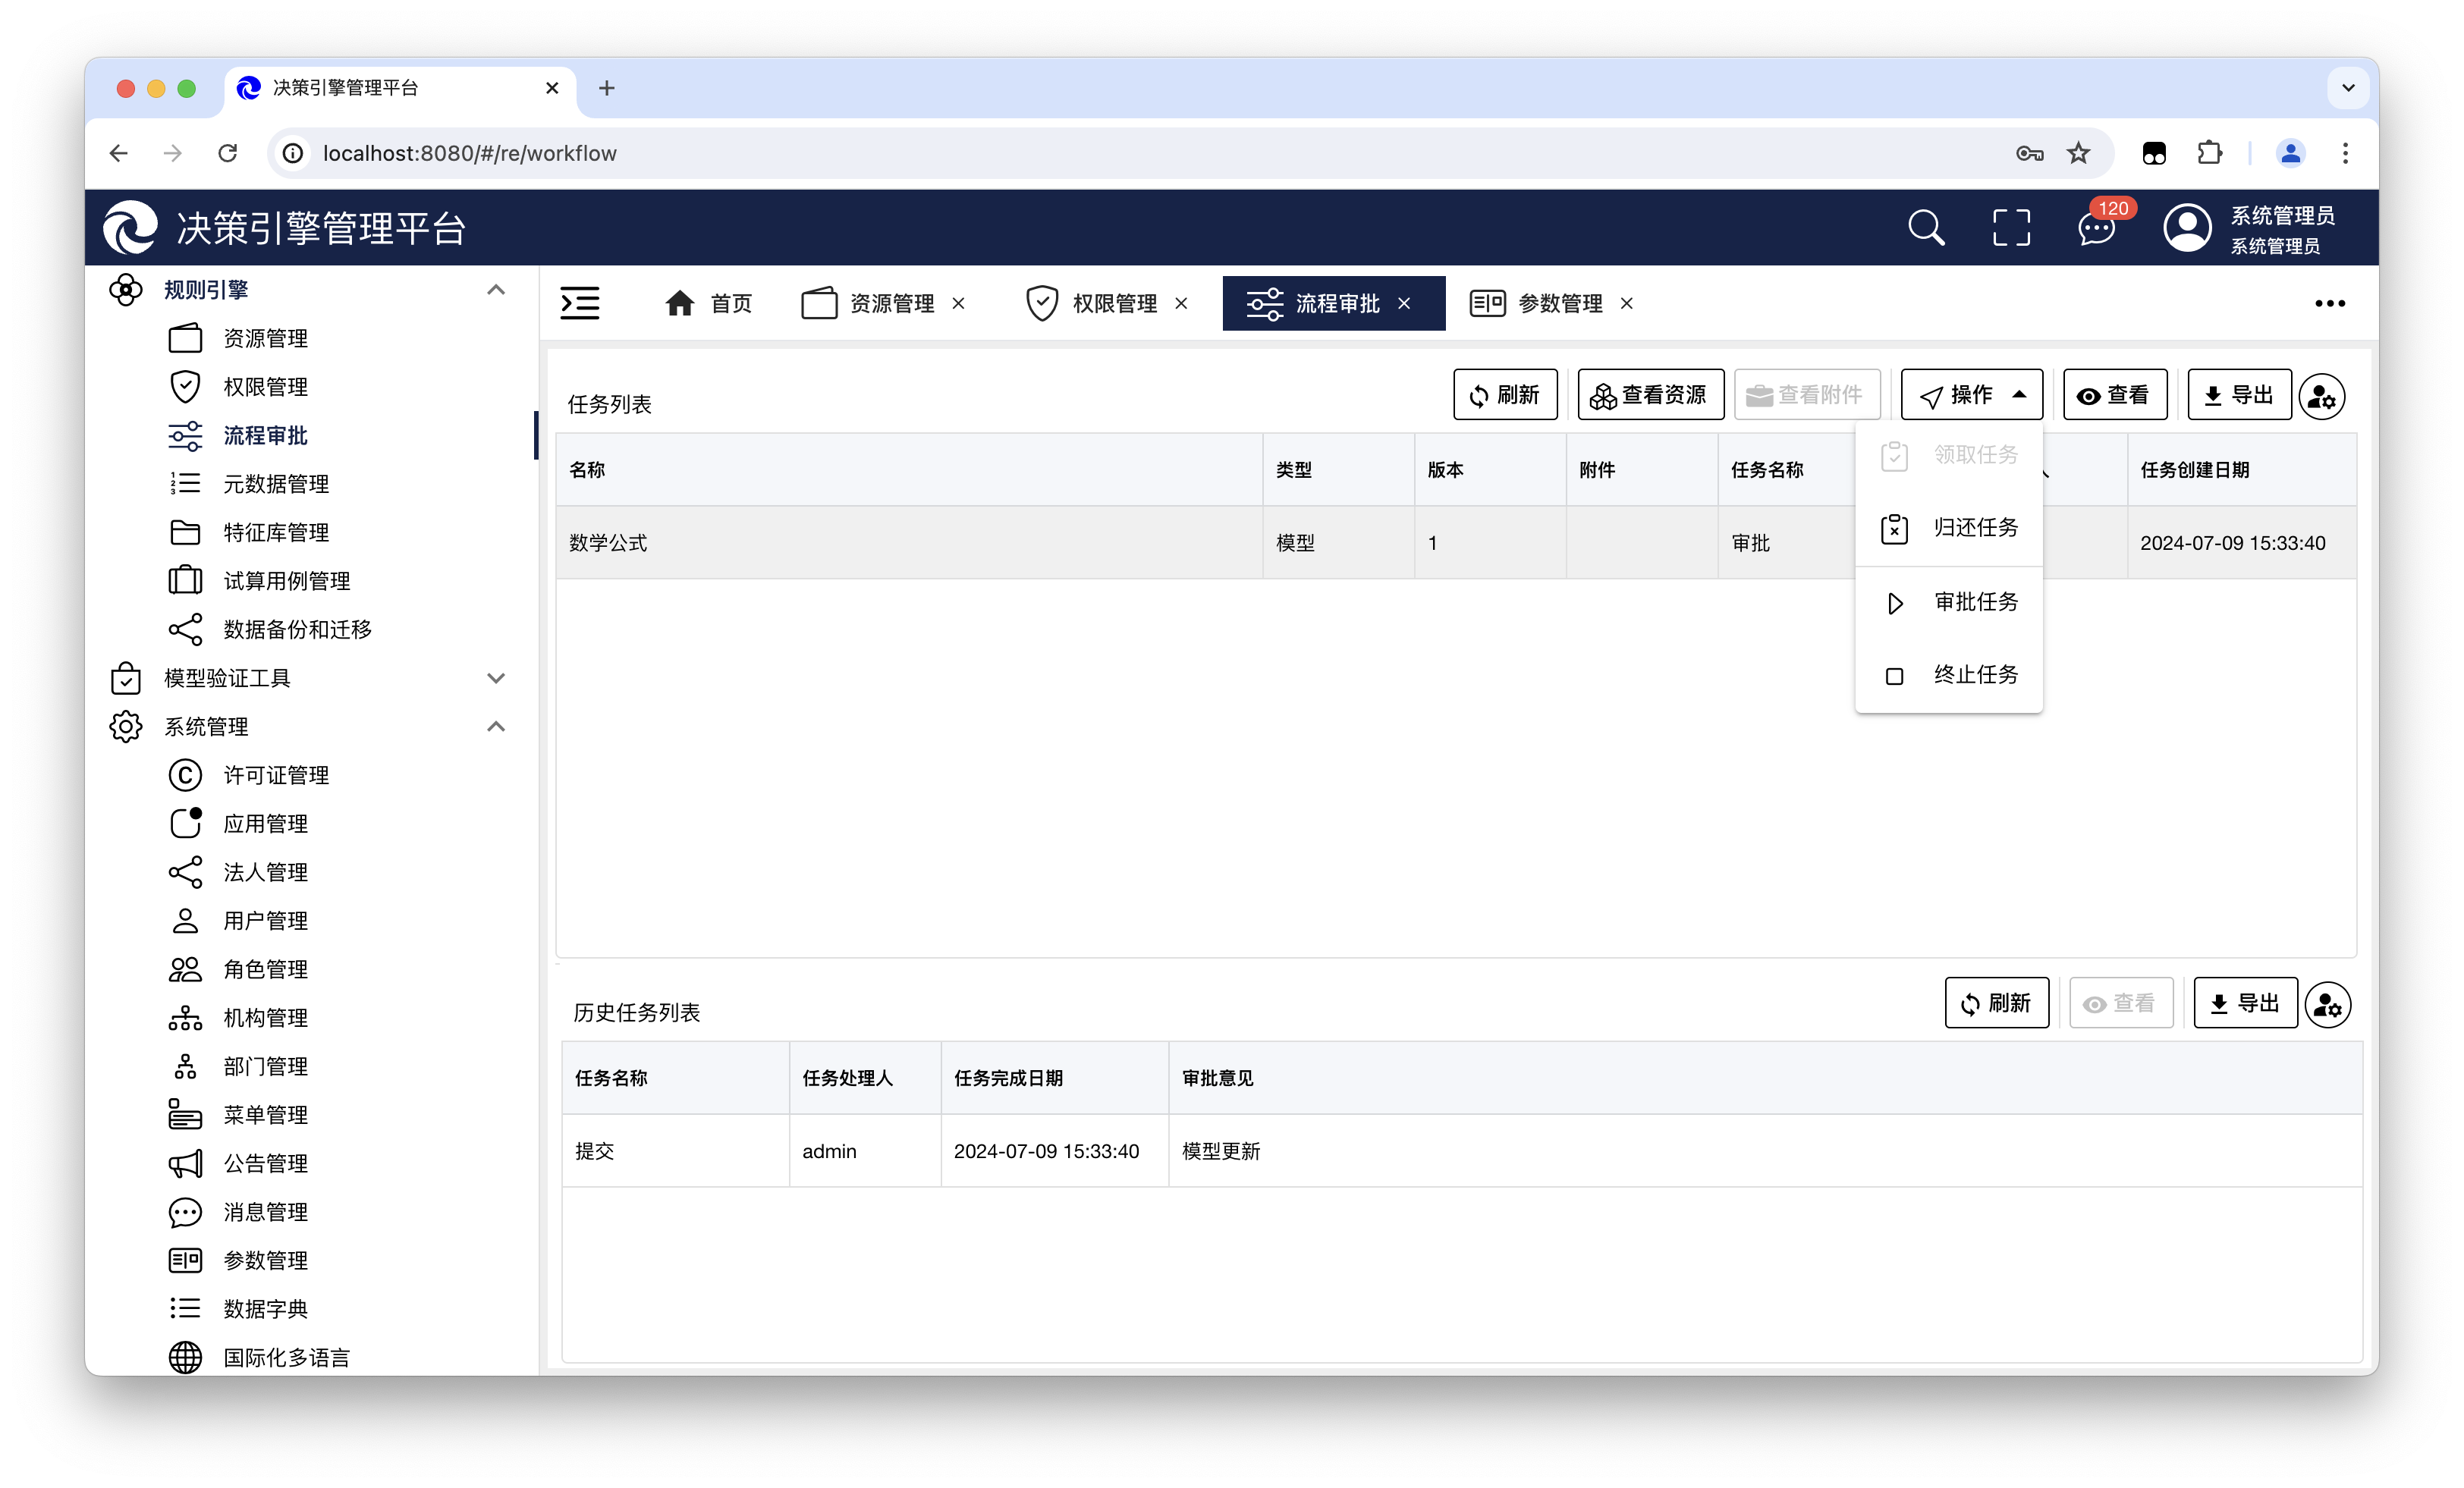Open 用户管理 in the sidebar
The height and width of the screenshot is (1488, 2464).
265,921
